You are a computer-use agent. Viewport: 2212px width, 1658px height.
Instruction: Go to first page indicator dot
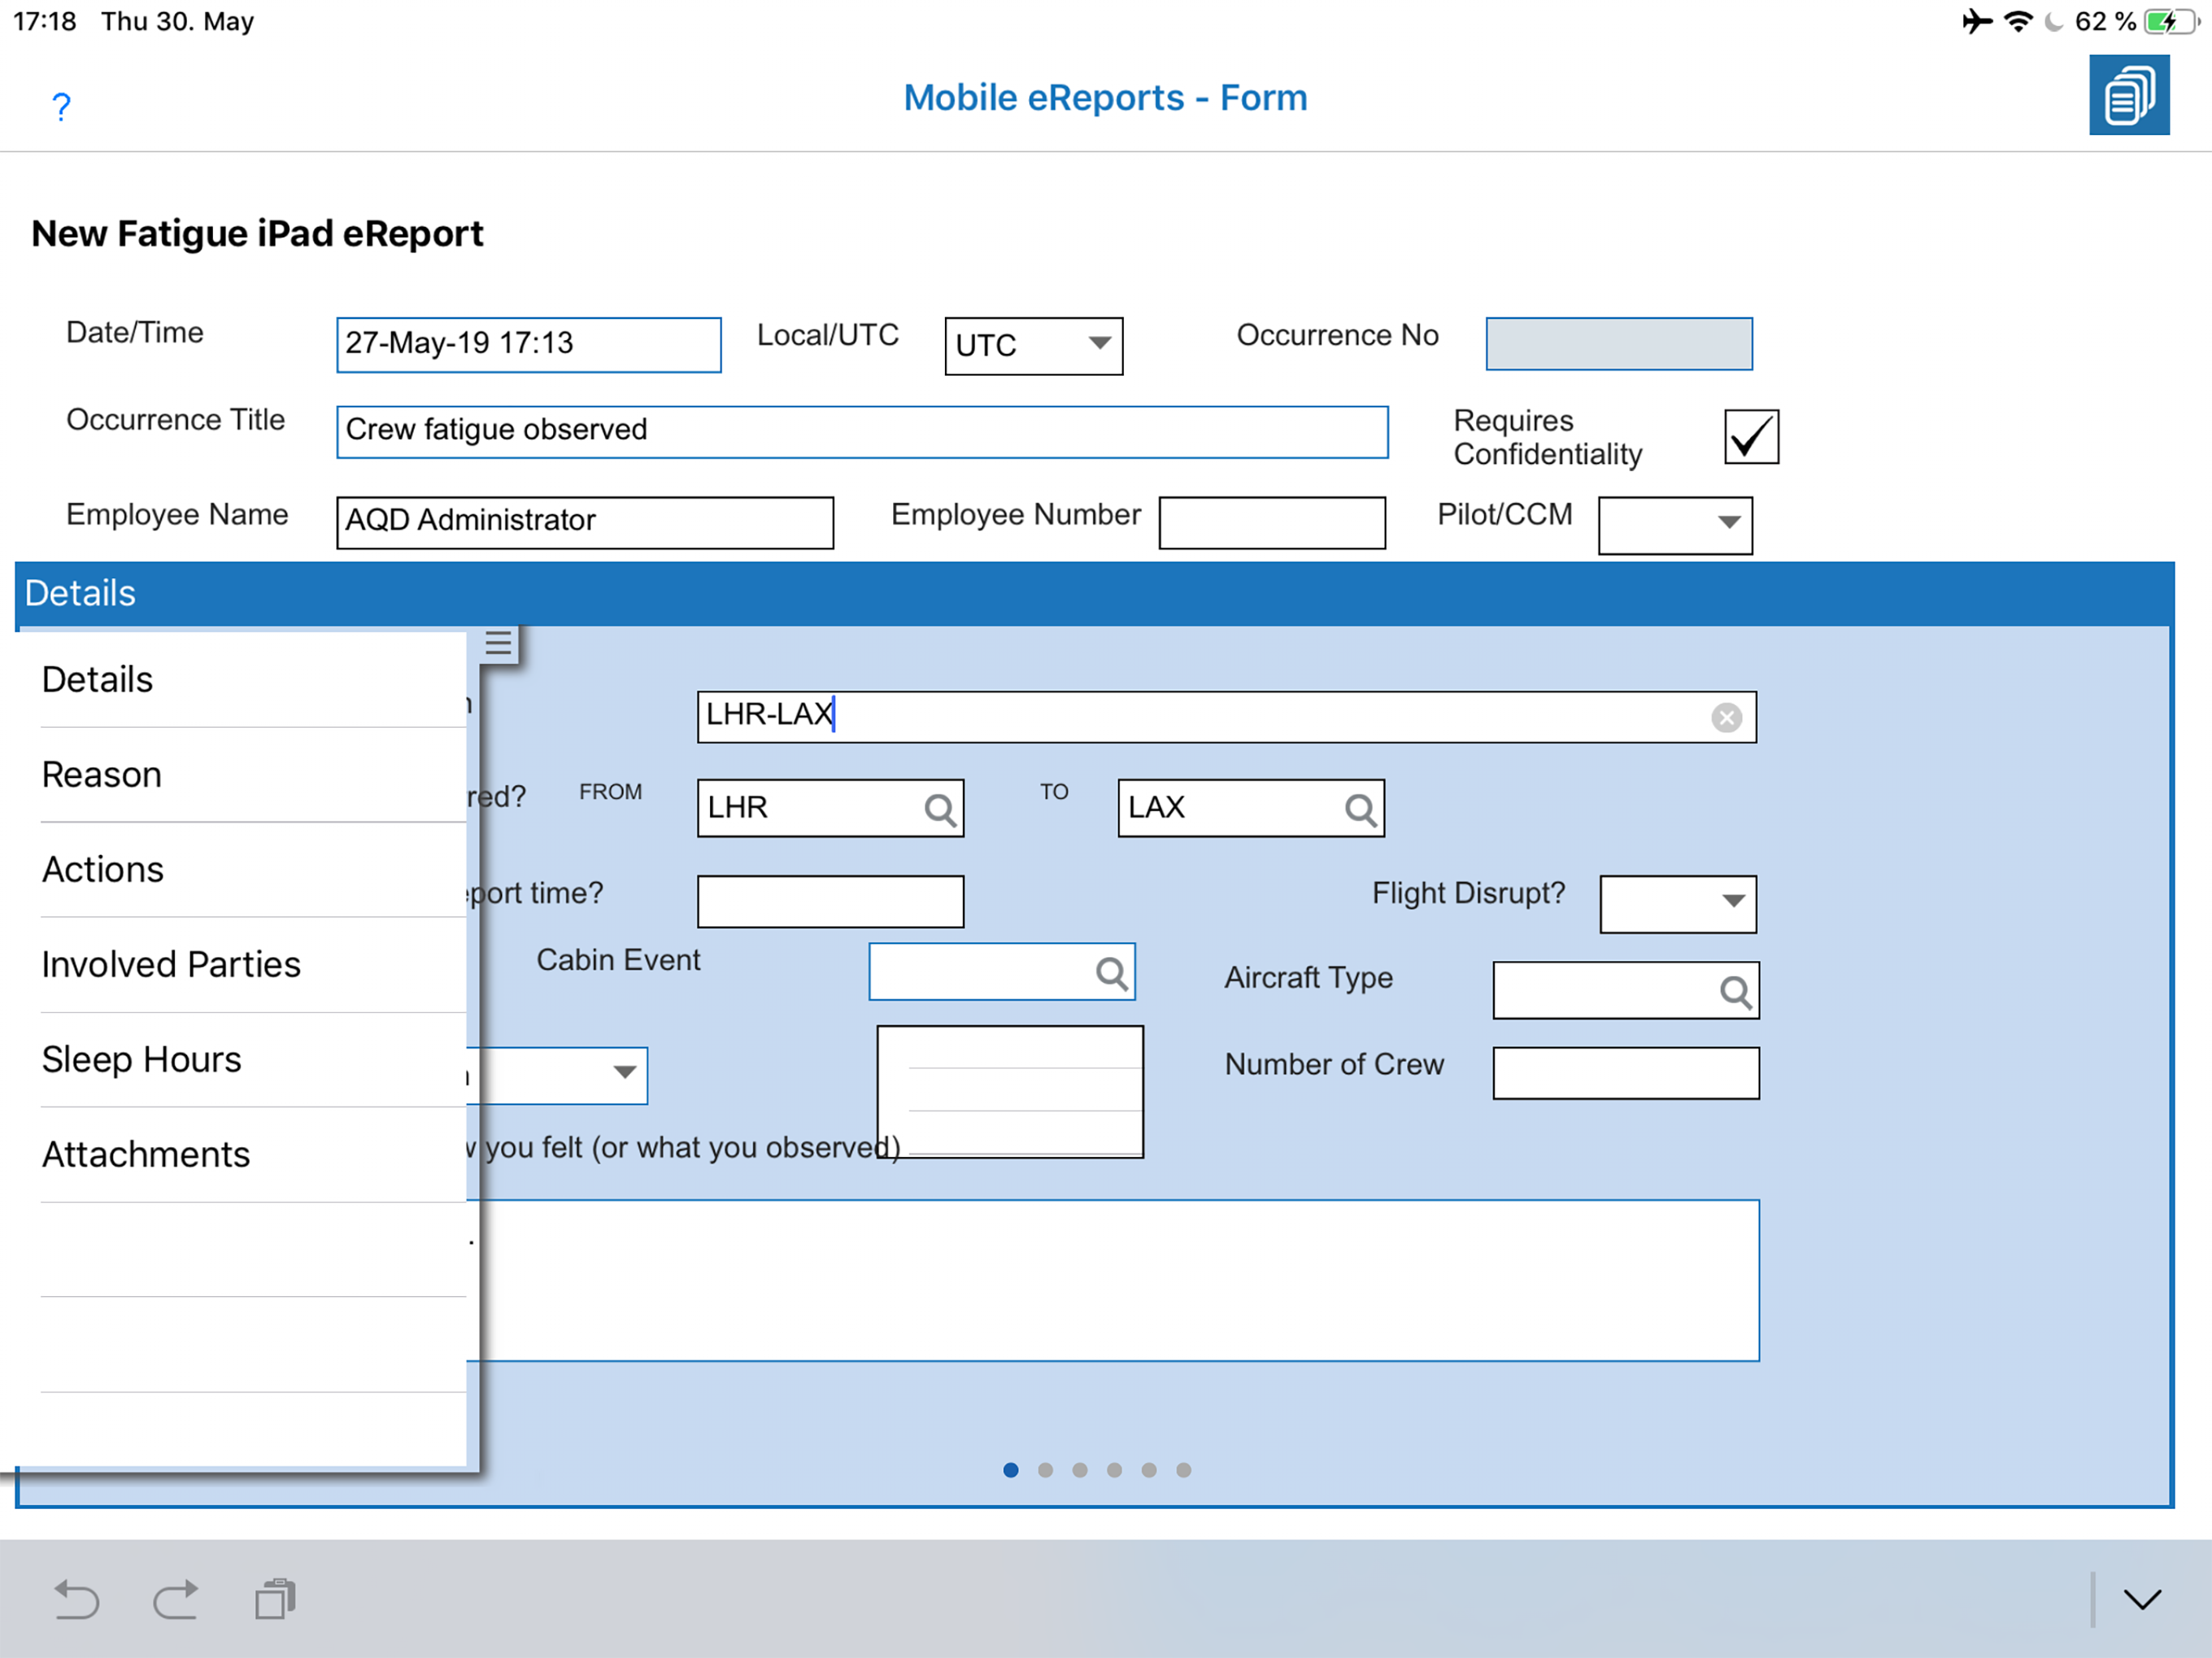click(1010, 1470)
